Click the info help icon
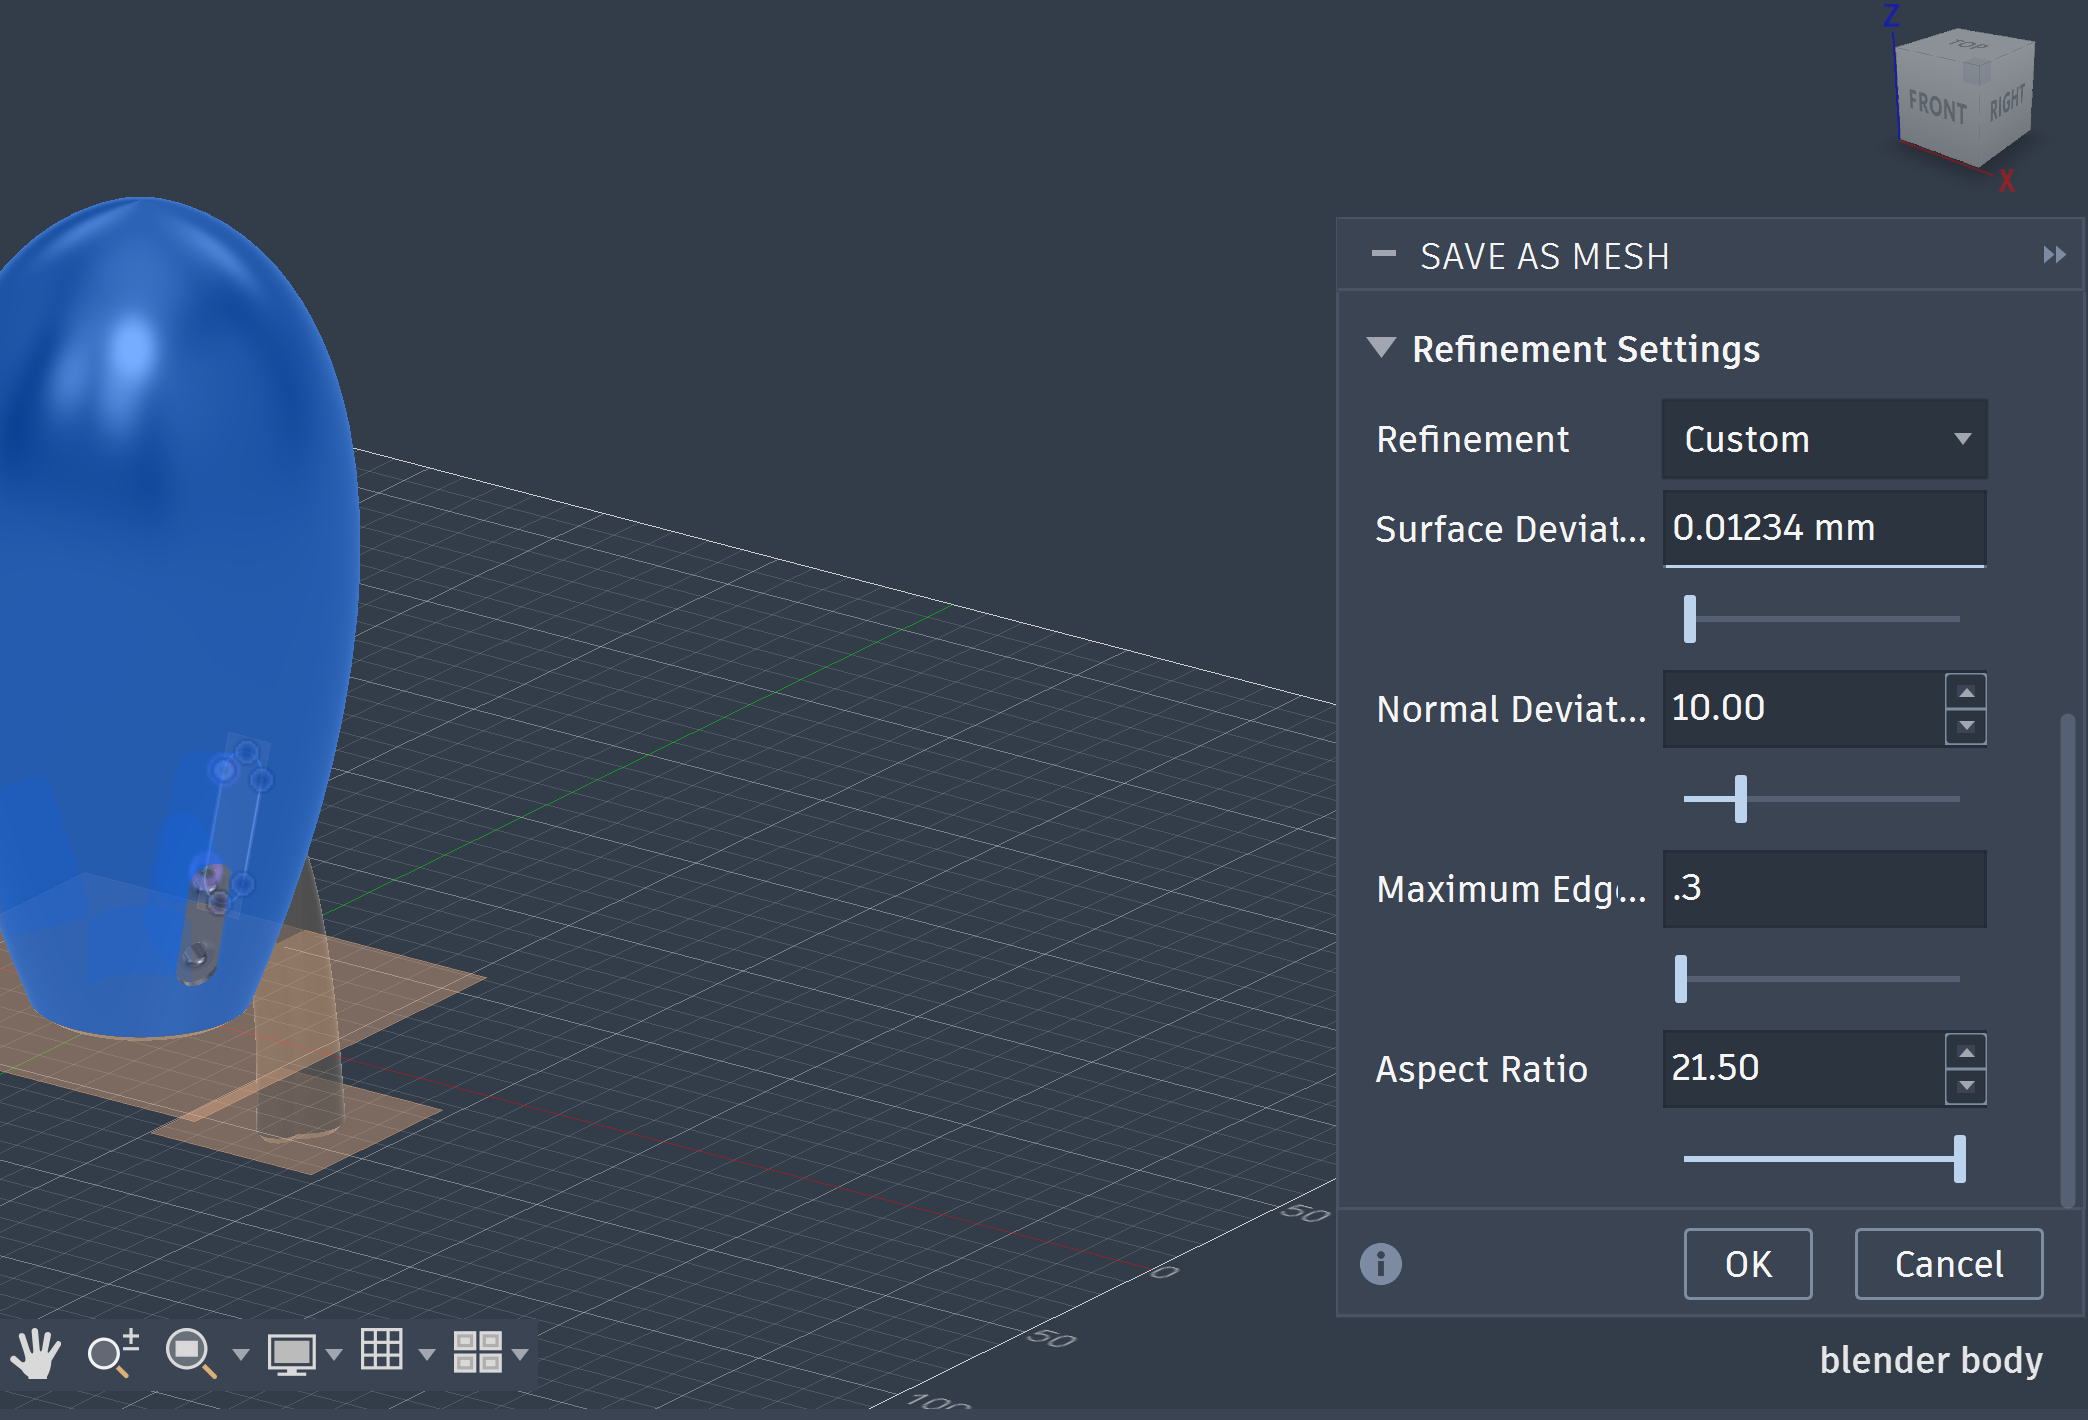 click(x=1381, y=1264)
